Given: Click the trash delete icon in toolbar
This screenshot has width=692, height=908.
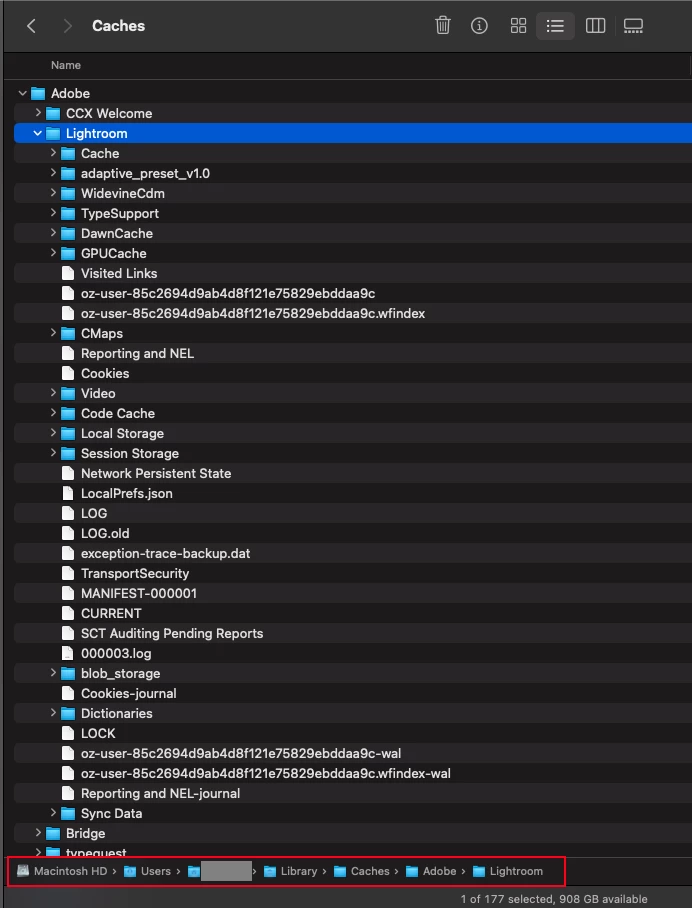Looking at the screenshot, I should click(443, 25).
